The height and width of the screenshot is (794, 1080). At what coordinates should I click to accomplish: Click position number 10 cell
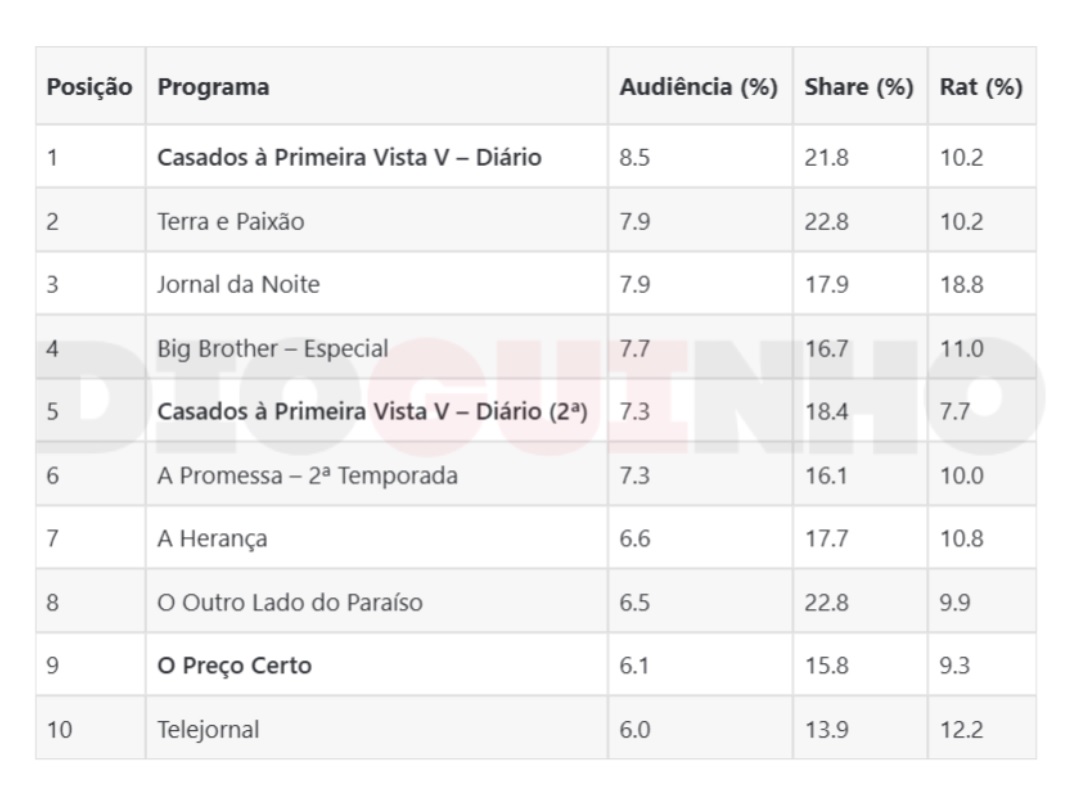[90, 729]
